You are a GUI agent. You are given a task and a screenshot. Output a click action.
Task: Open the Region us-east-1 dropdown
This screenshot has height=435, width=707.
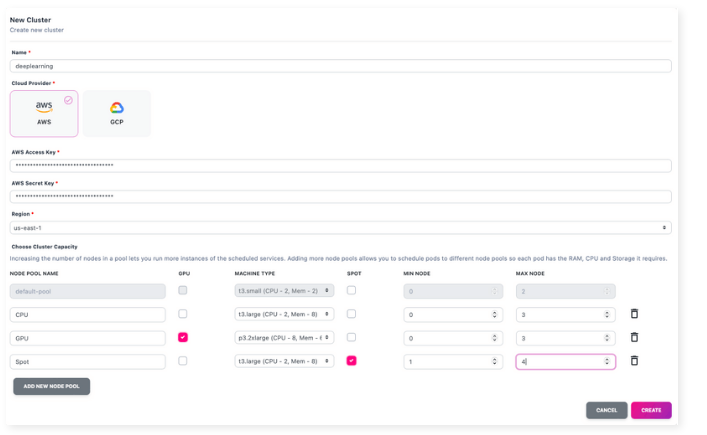[x=340, y=228]
